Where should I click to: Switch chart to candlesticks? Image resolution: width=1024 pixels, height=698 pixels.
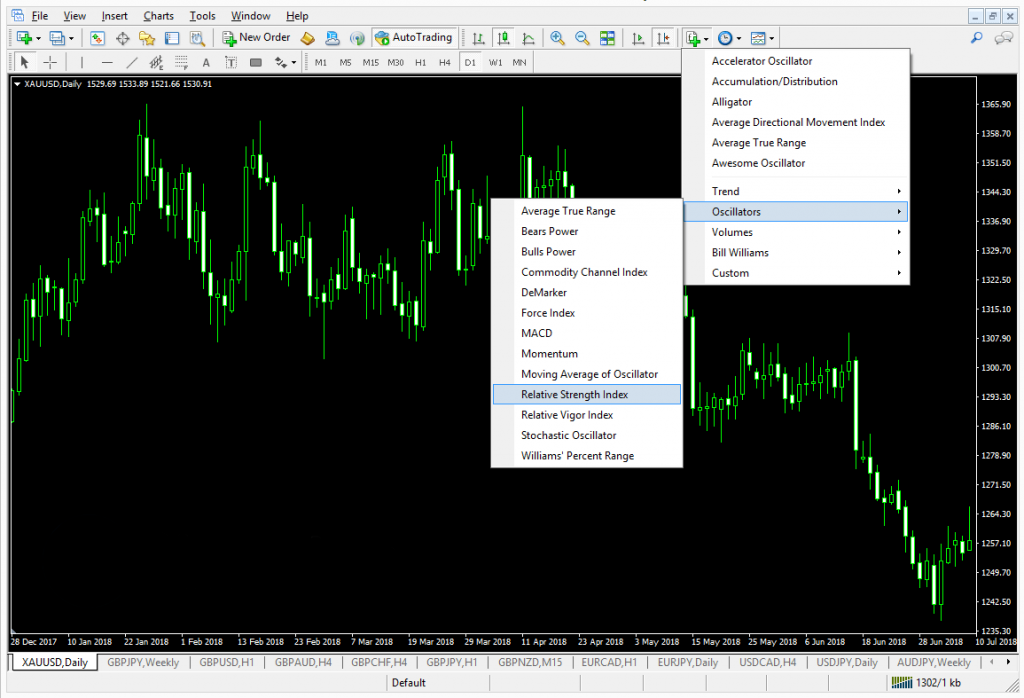coord(504,39)
